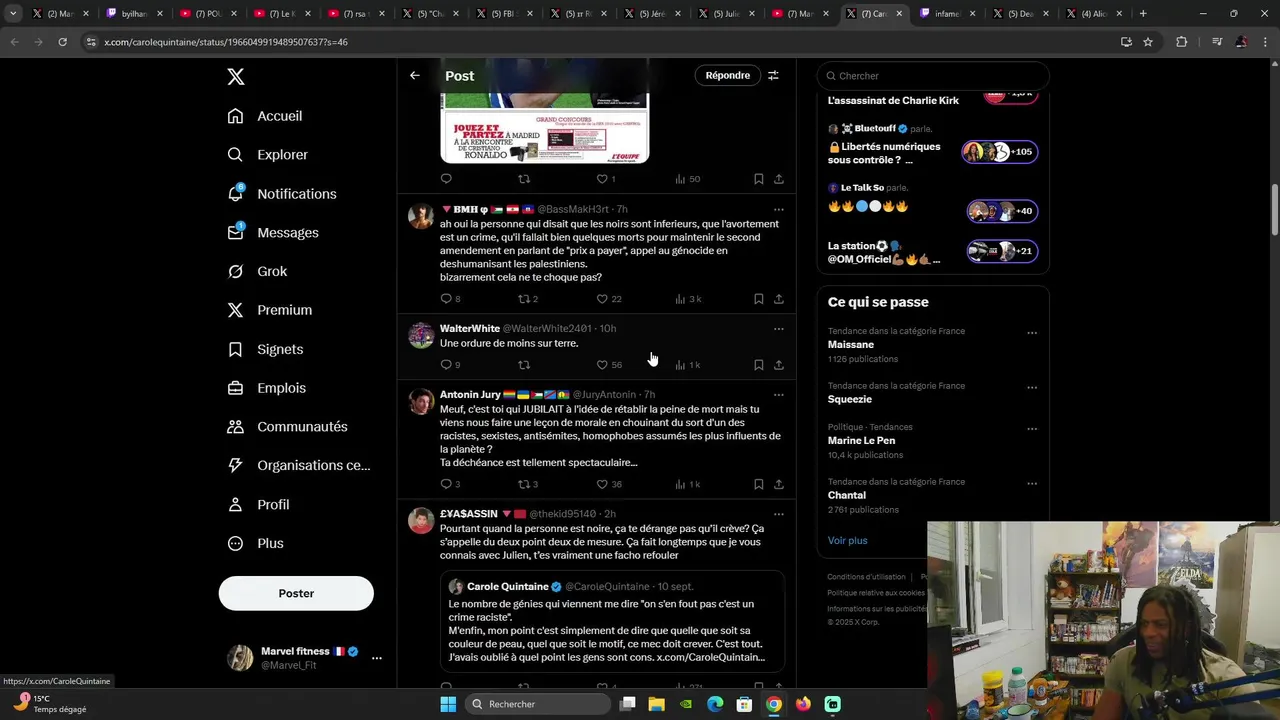Image resolution: width=1280 pixels, height=720 pixels.
Task: Open Profil page
Action: (259, 505)
